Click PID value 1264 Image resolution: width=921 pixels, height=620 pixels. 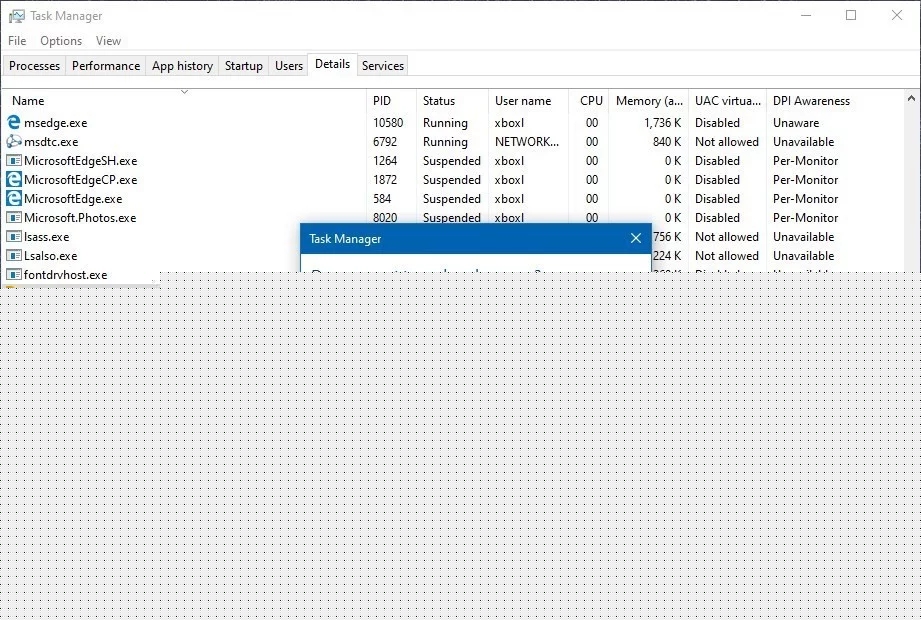(x=385, y=161)
